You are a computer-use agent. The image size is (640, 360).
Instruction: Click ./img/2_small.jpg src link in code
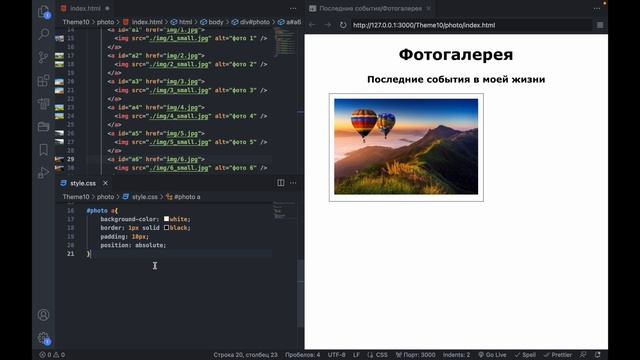(x=180, y=64)
